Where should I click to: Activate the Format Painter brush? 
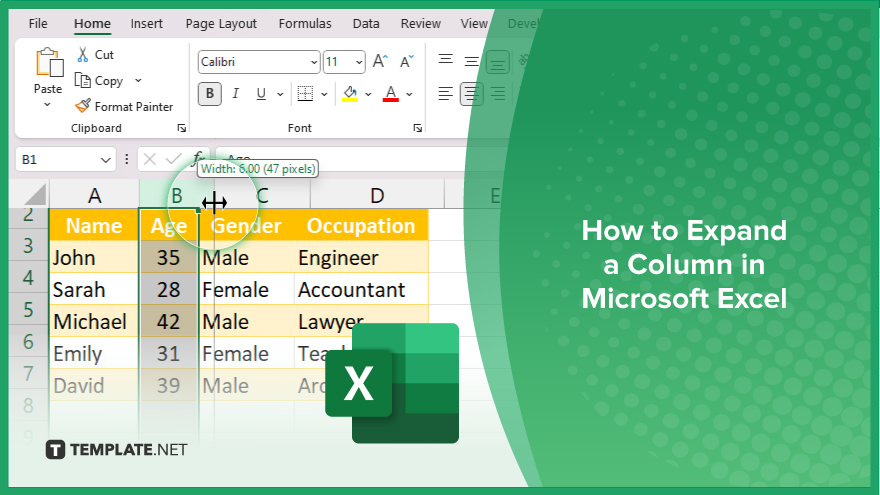(x=82, y=106)
